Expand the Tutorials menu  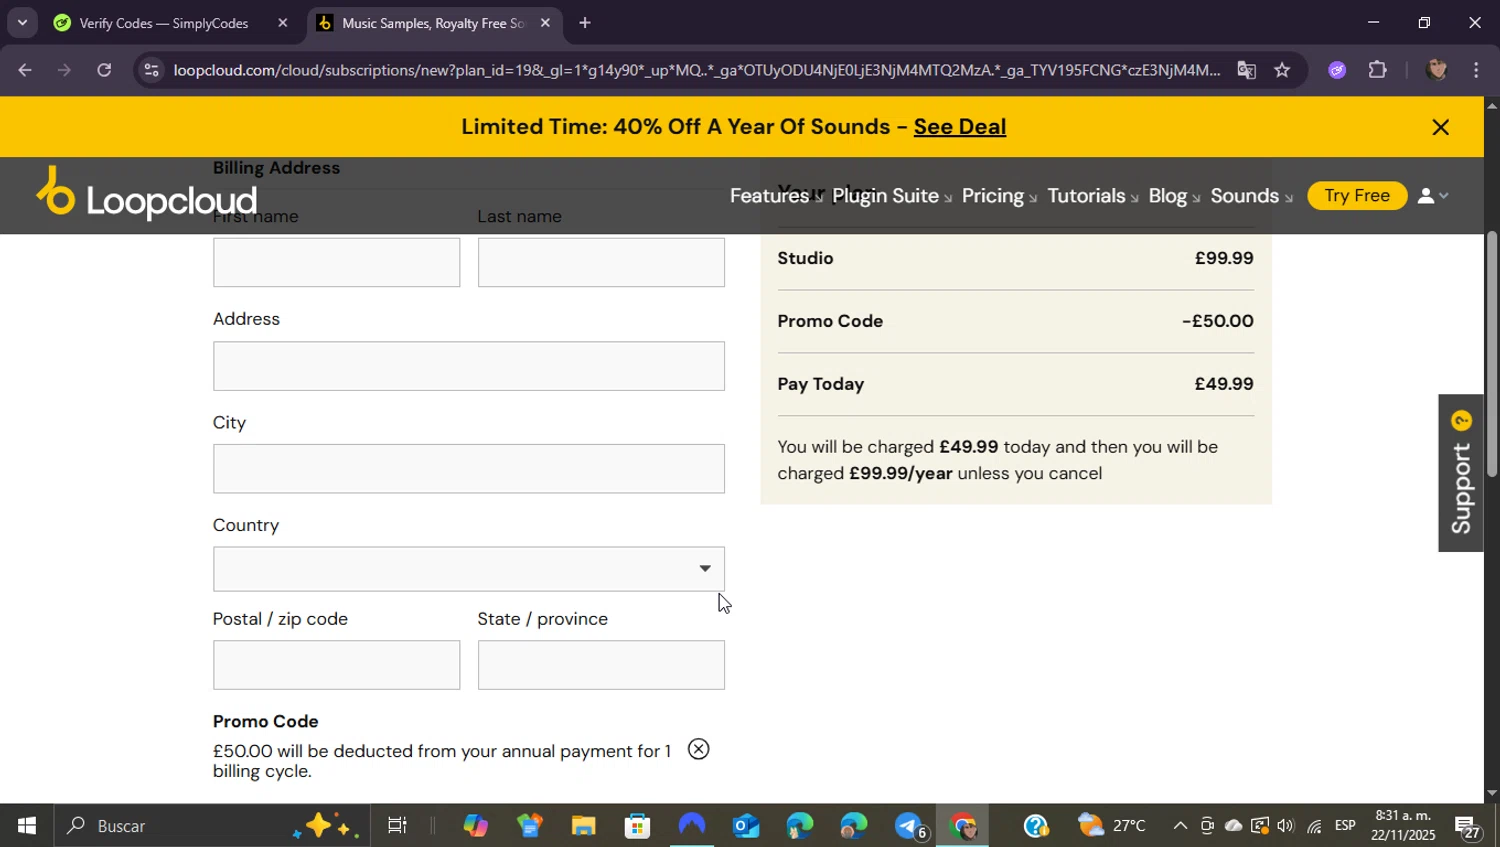(1092, 196)
